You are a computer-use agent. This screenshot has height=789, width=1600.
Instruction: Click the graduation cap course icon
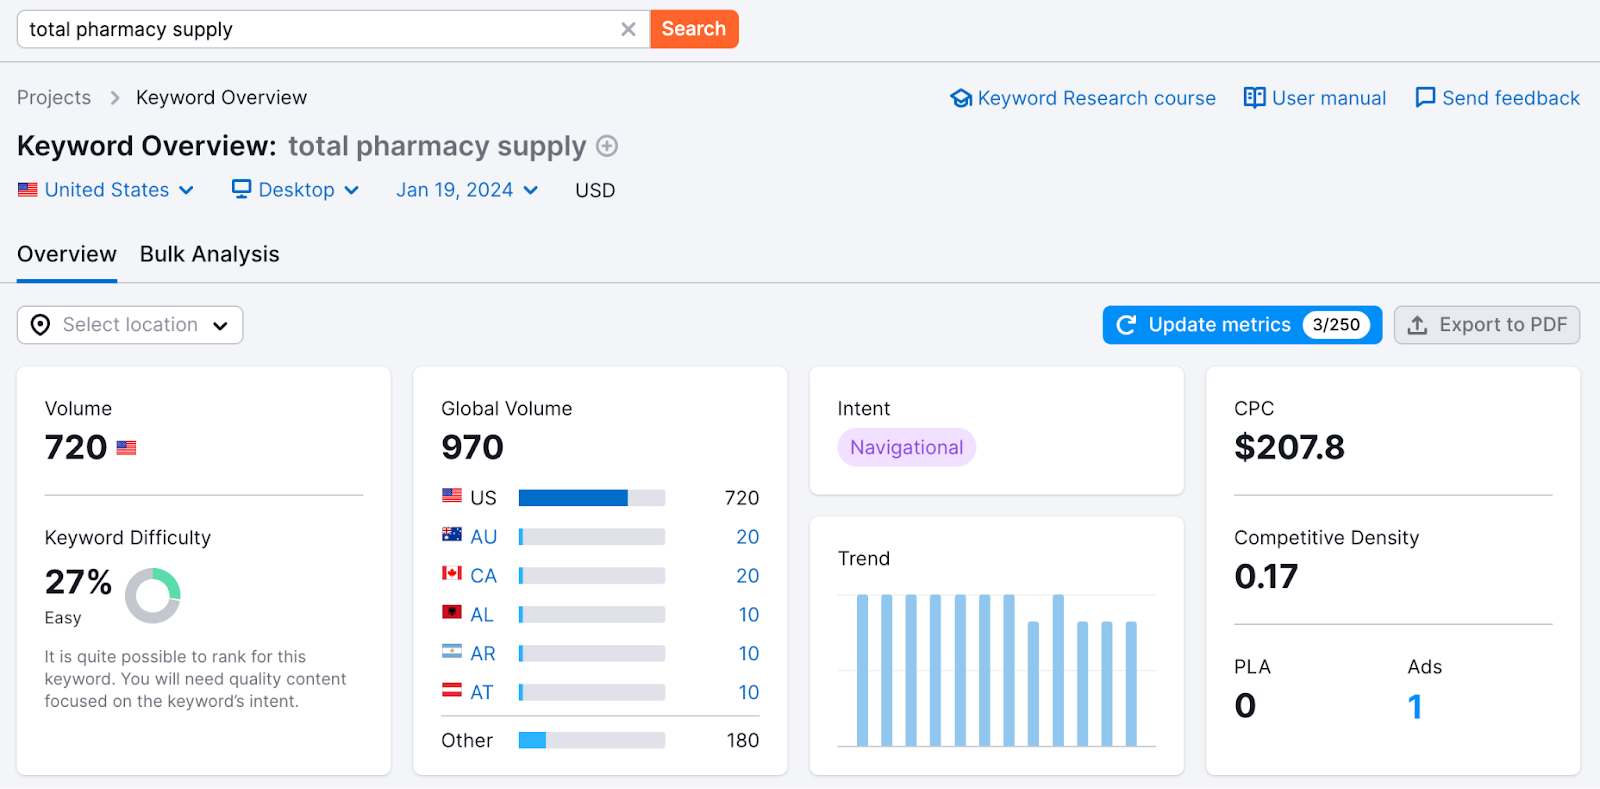point(961,98)
